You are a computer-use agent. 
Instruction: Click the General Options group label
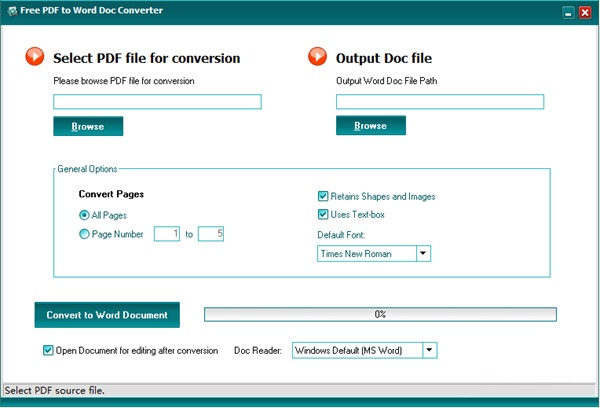coord(87,169)
